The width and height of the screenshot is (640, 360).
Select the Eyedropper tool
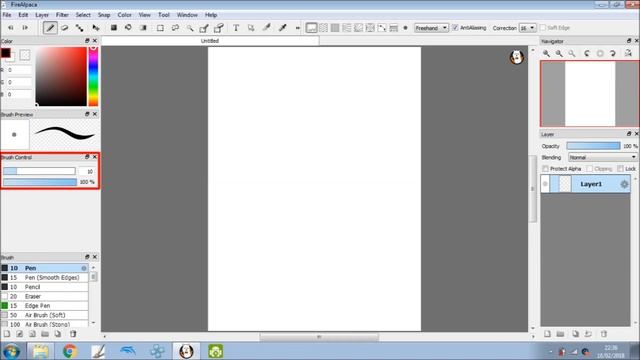point(282,28)
